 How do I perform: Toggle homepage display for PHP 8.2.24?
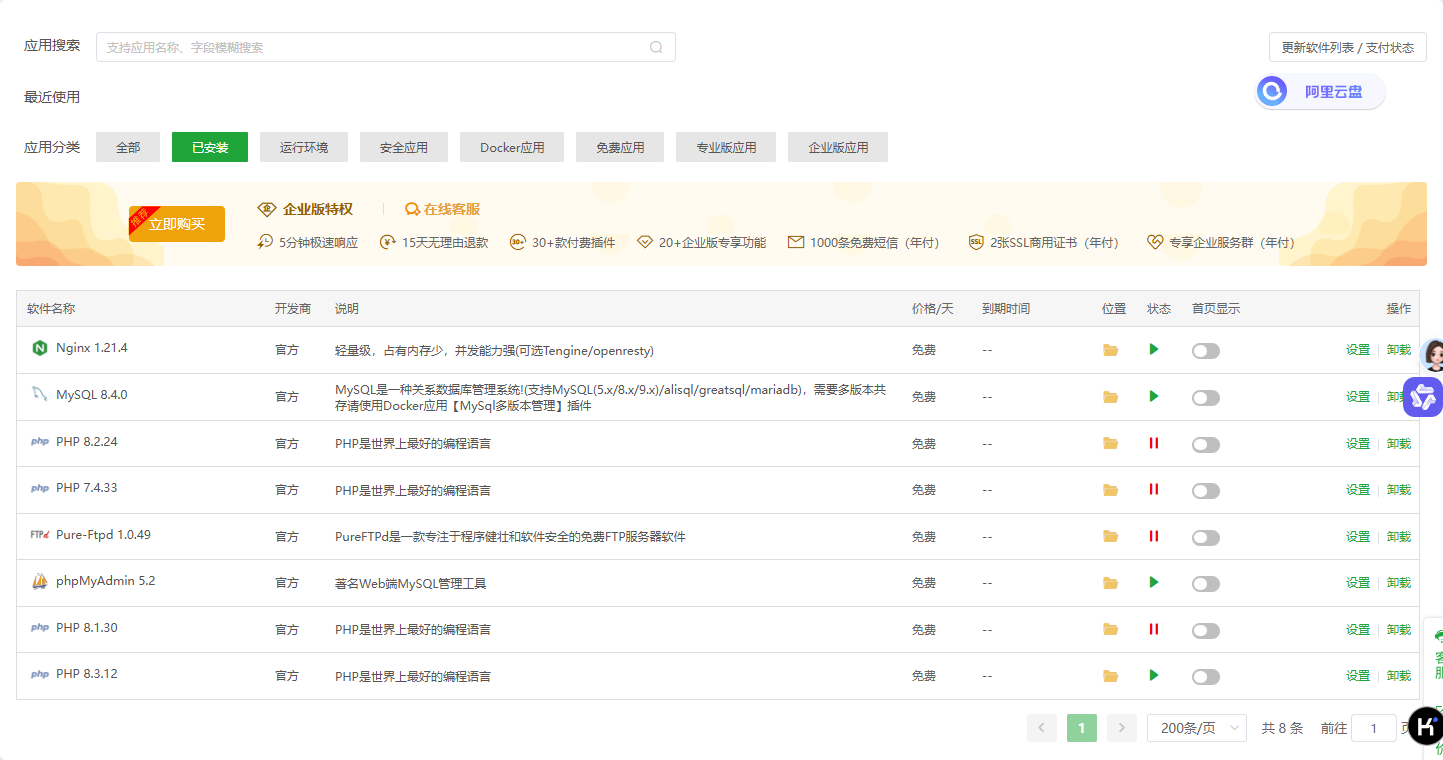pos(1206,444)
